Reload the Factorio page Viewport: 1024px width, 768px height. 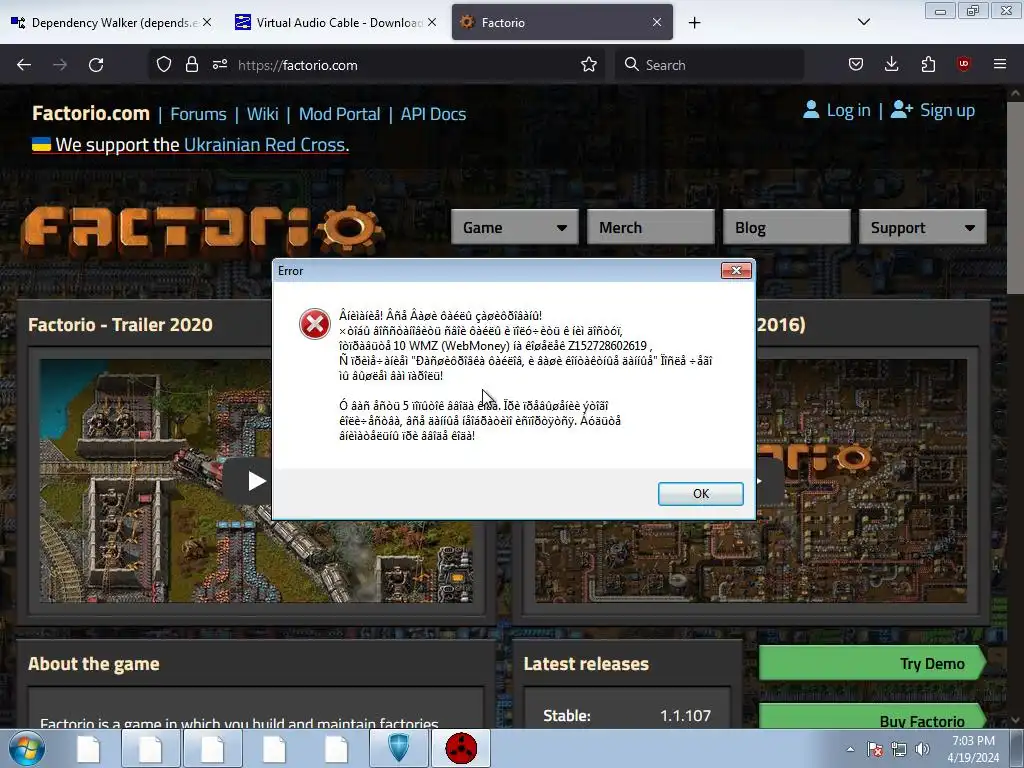[x=96, y=65]
